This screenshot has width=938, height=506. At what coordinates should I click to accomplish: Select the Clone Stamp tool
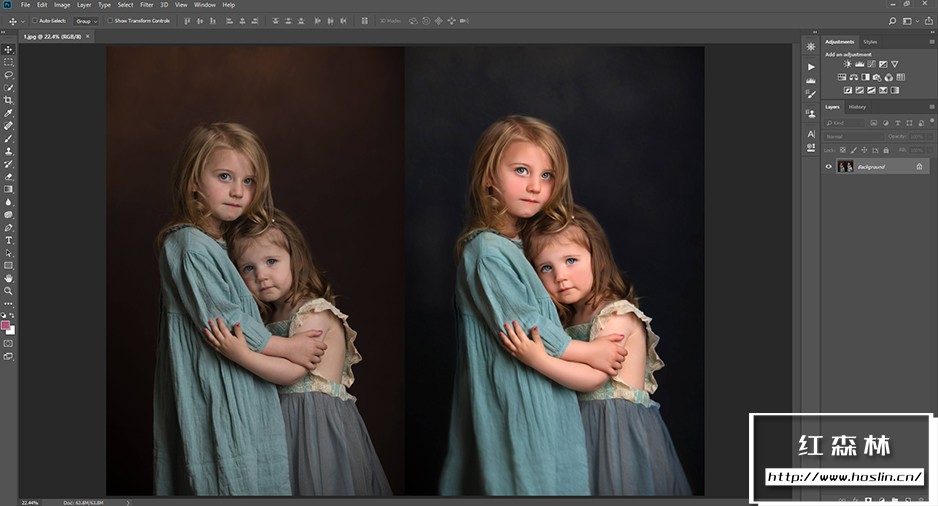click(x=8, y=151)
